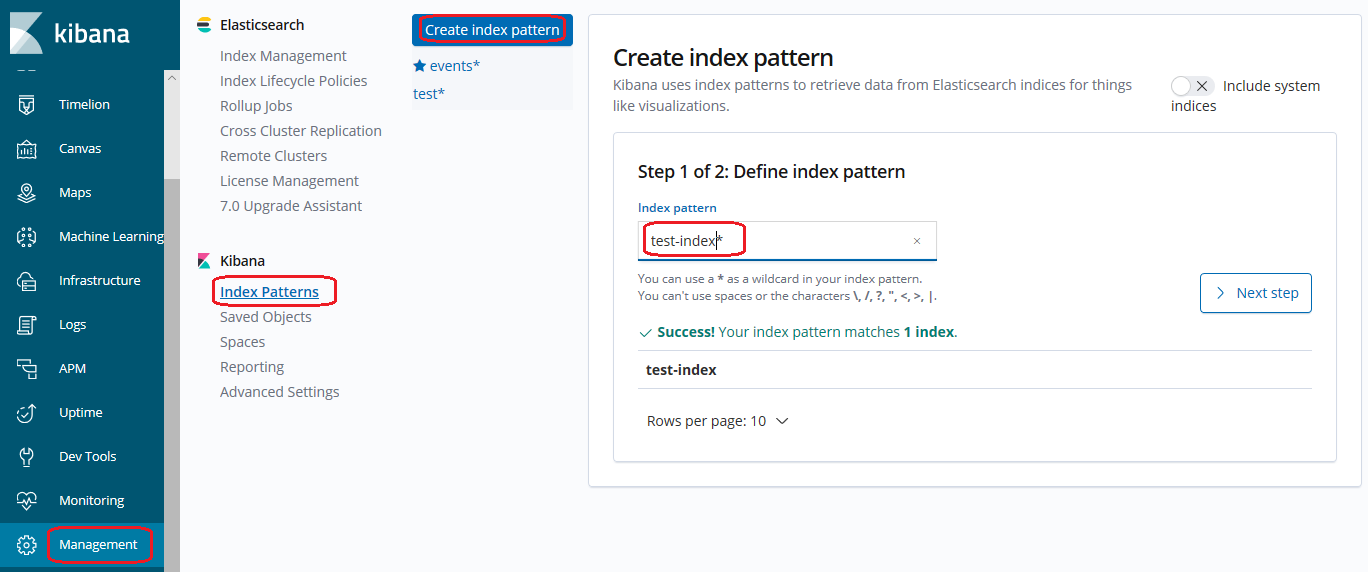Click the kibana wordmark text
This screenshot has width=1368, height=572.
pyautogui.click(x=91, y=33)
